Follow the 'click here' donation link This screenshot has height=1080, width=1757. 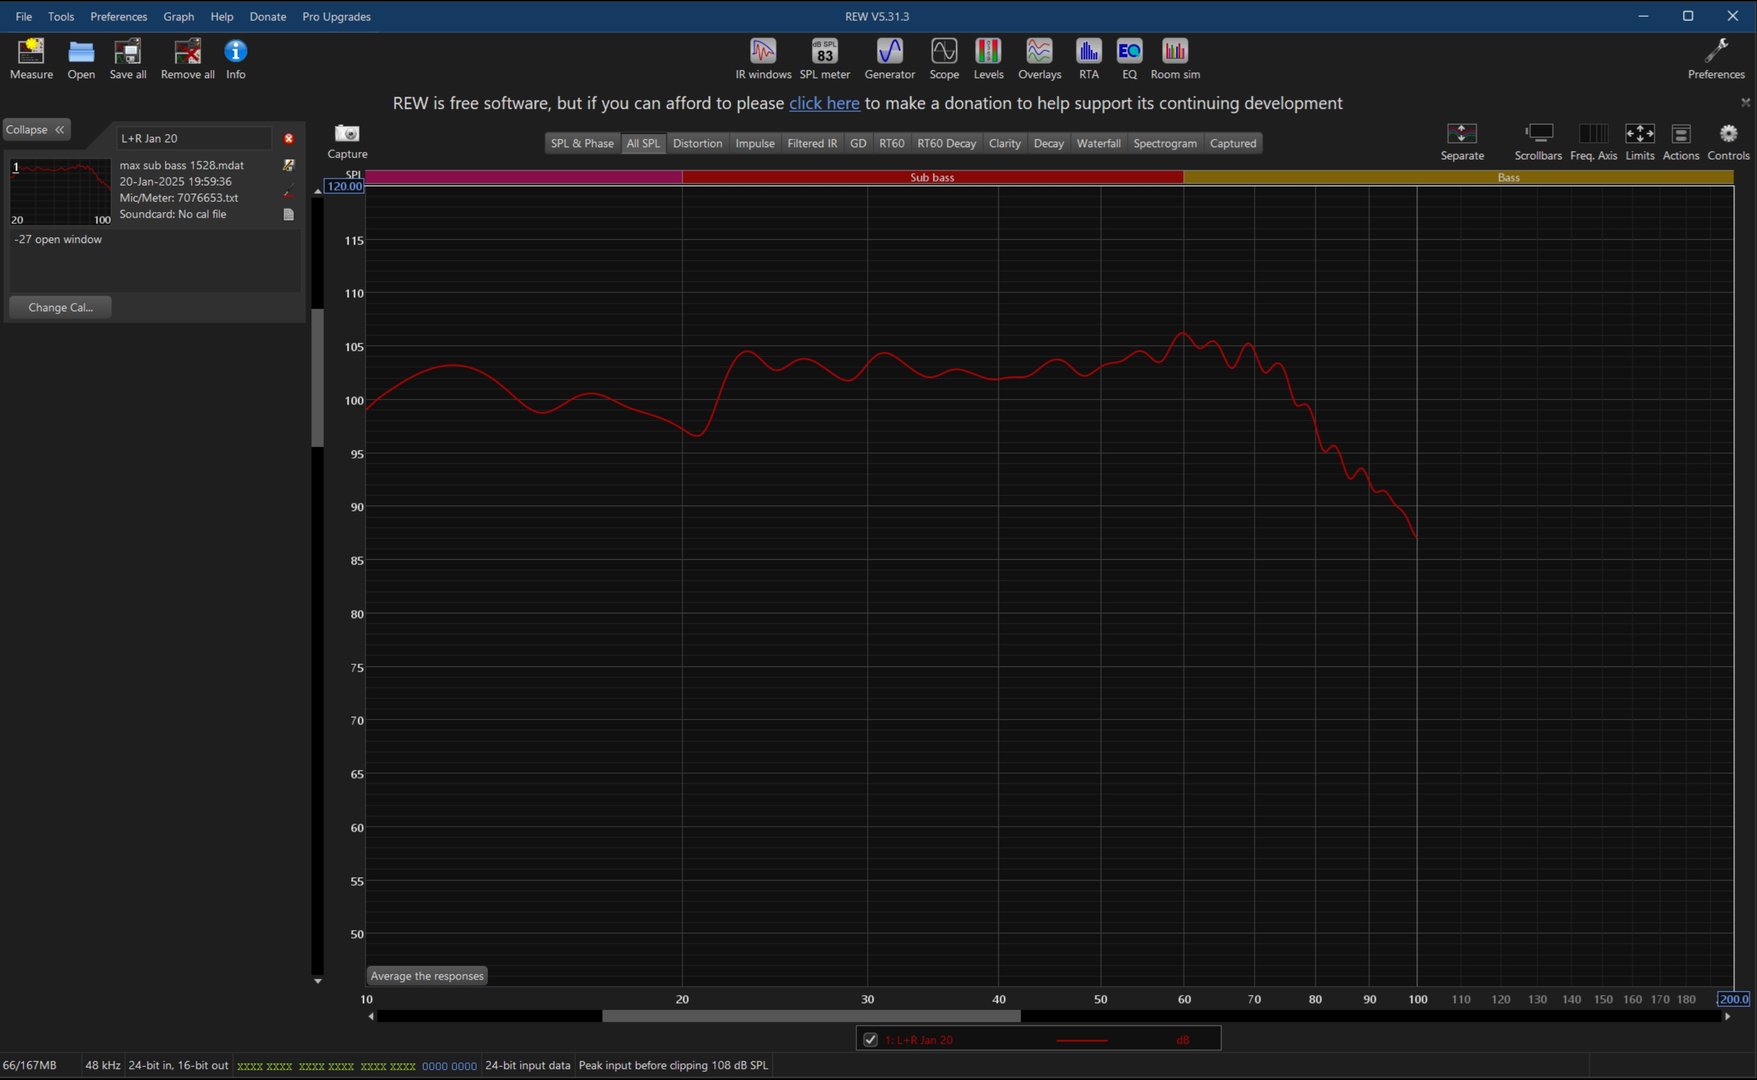pyautogui.click(x=824, y=103)
